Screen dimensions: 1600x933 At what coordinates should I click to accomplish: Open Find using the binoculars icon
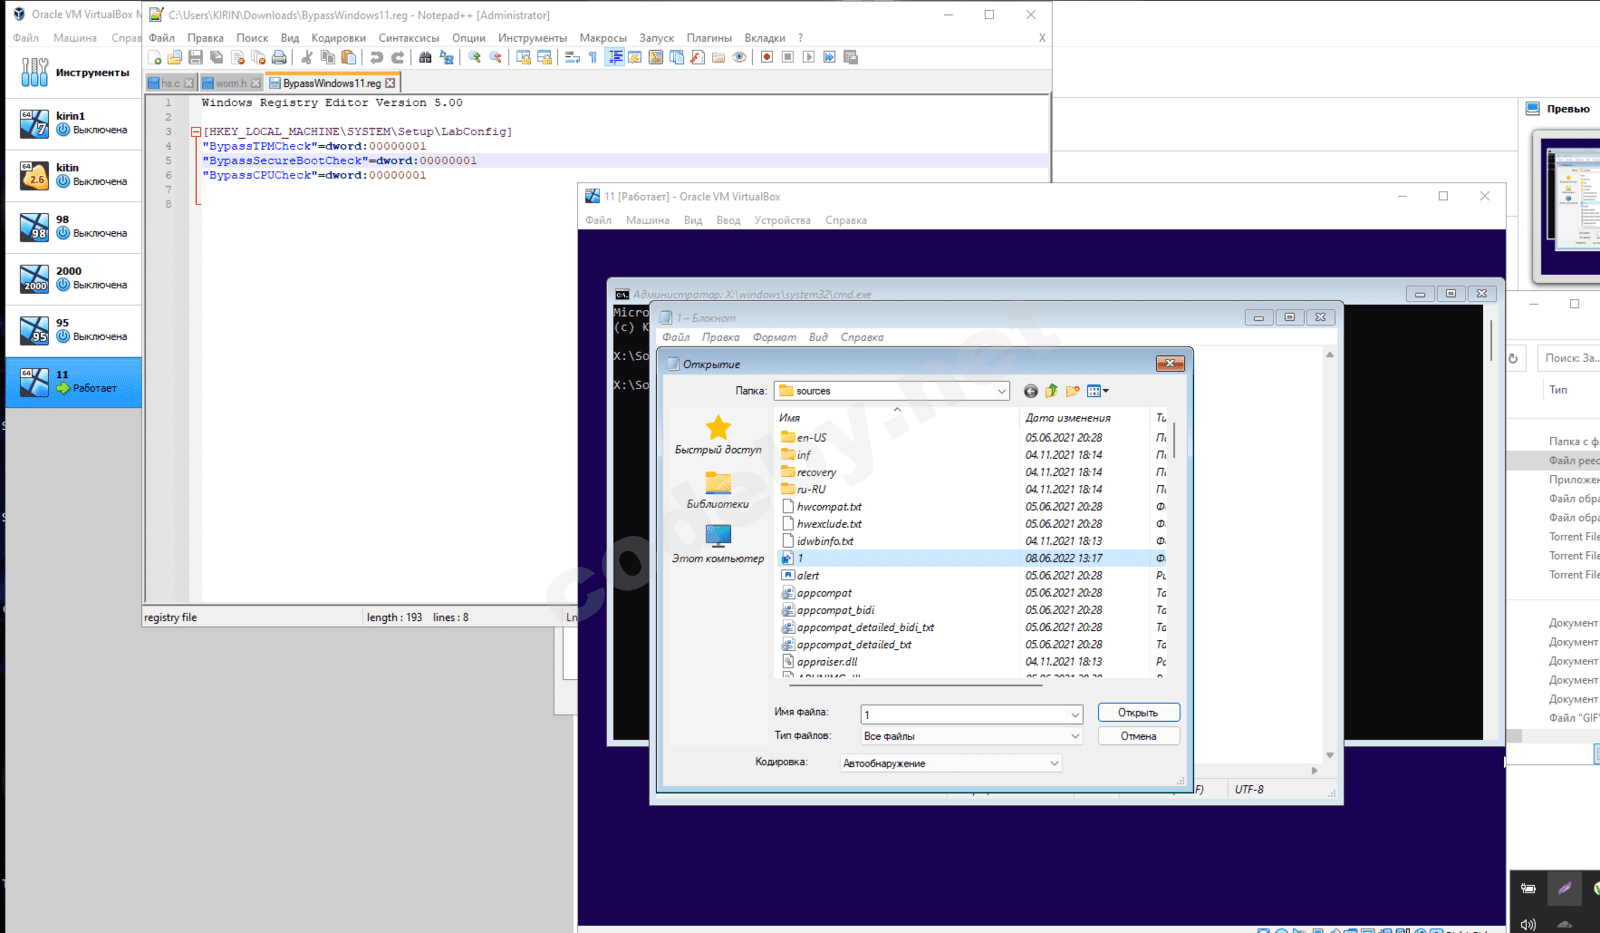click(425, 58)
